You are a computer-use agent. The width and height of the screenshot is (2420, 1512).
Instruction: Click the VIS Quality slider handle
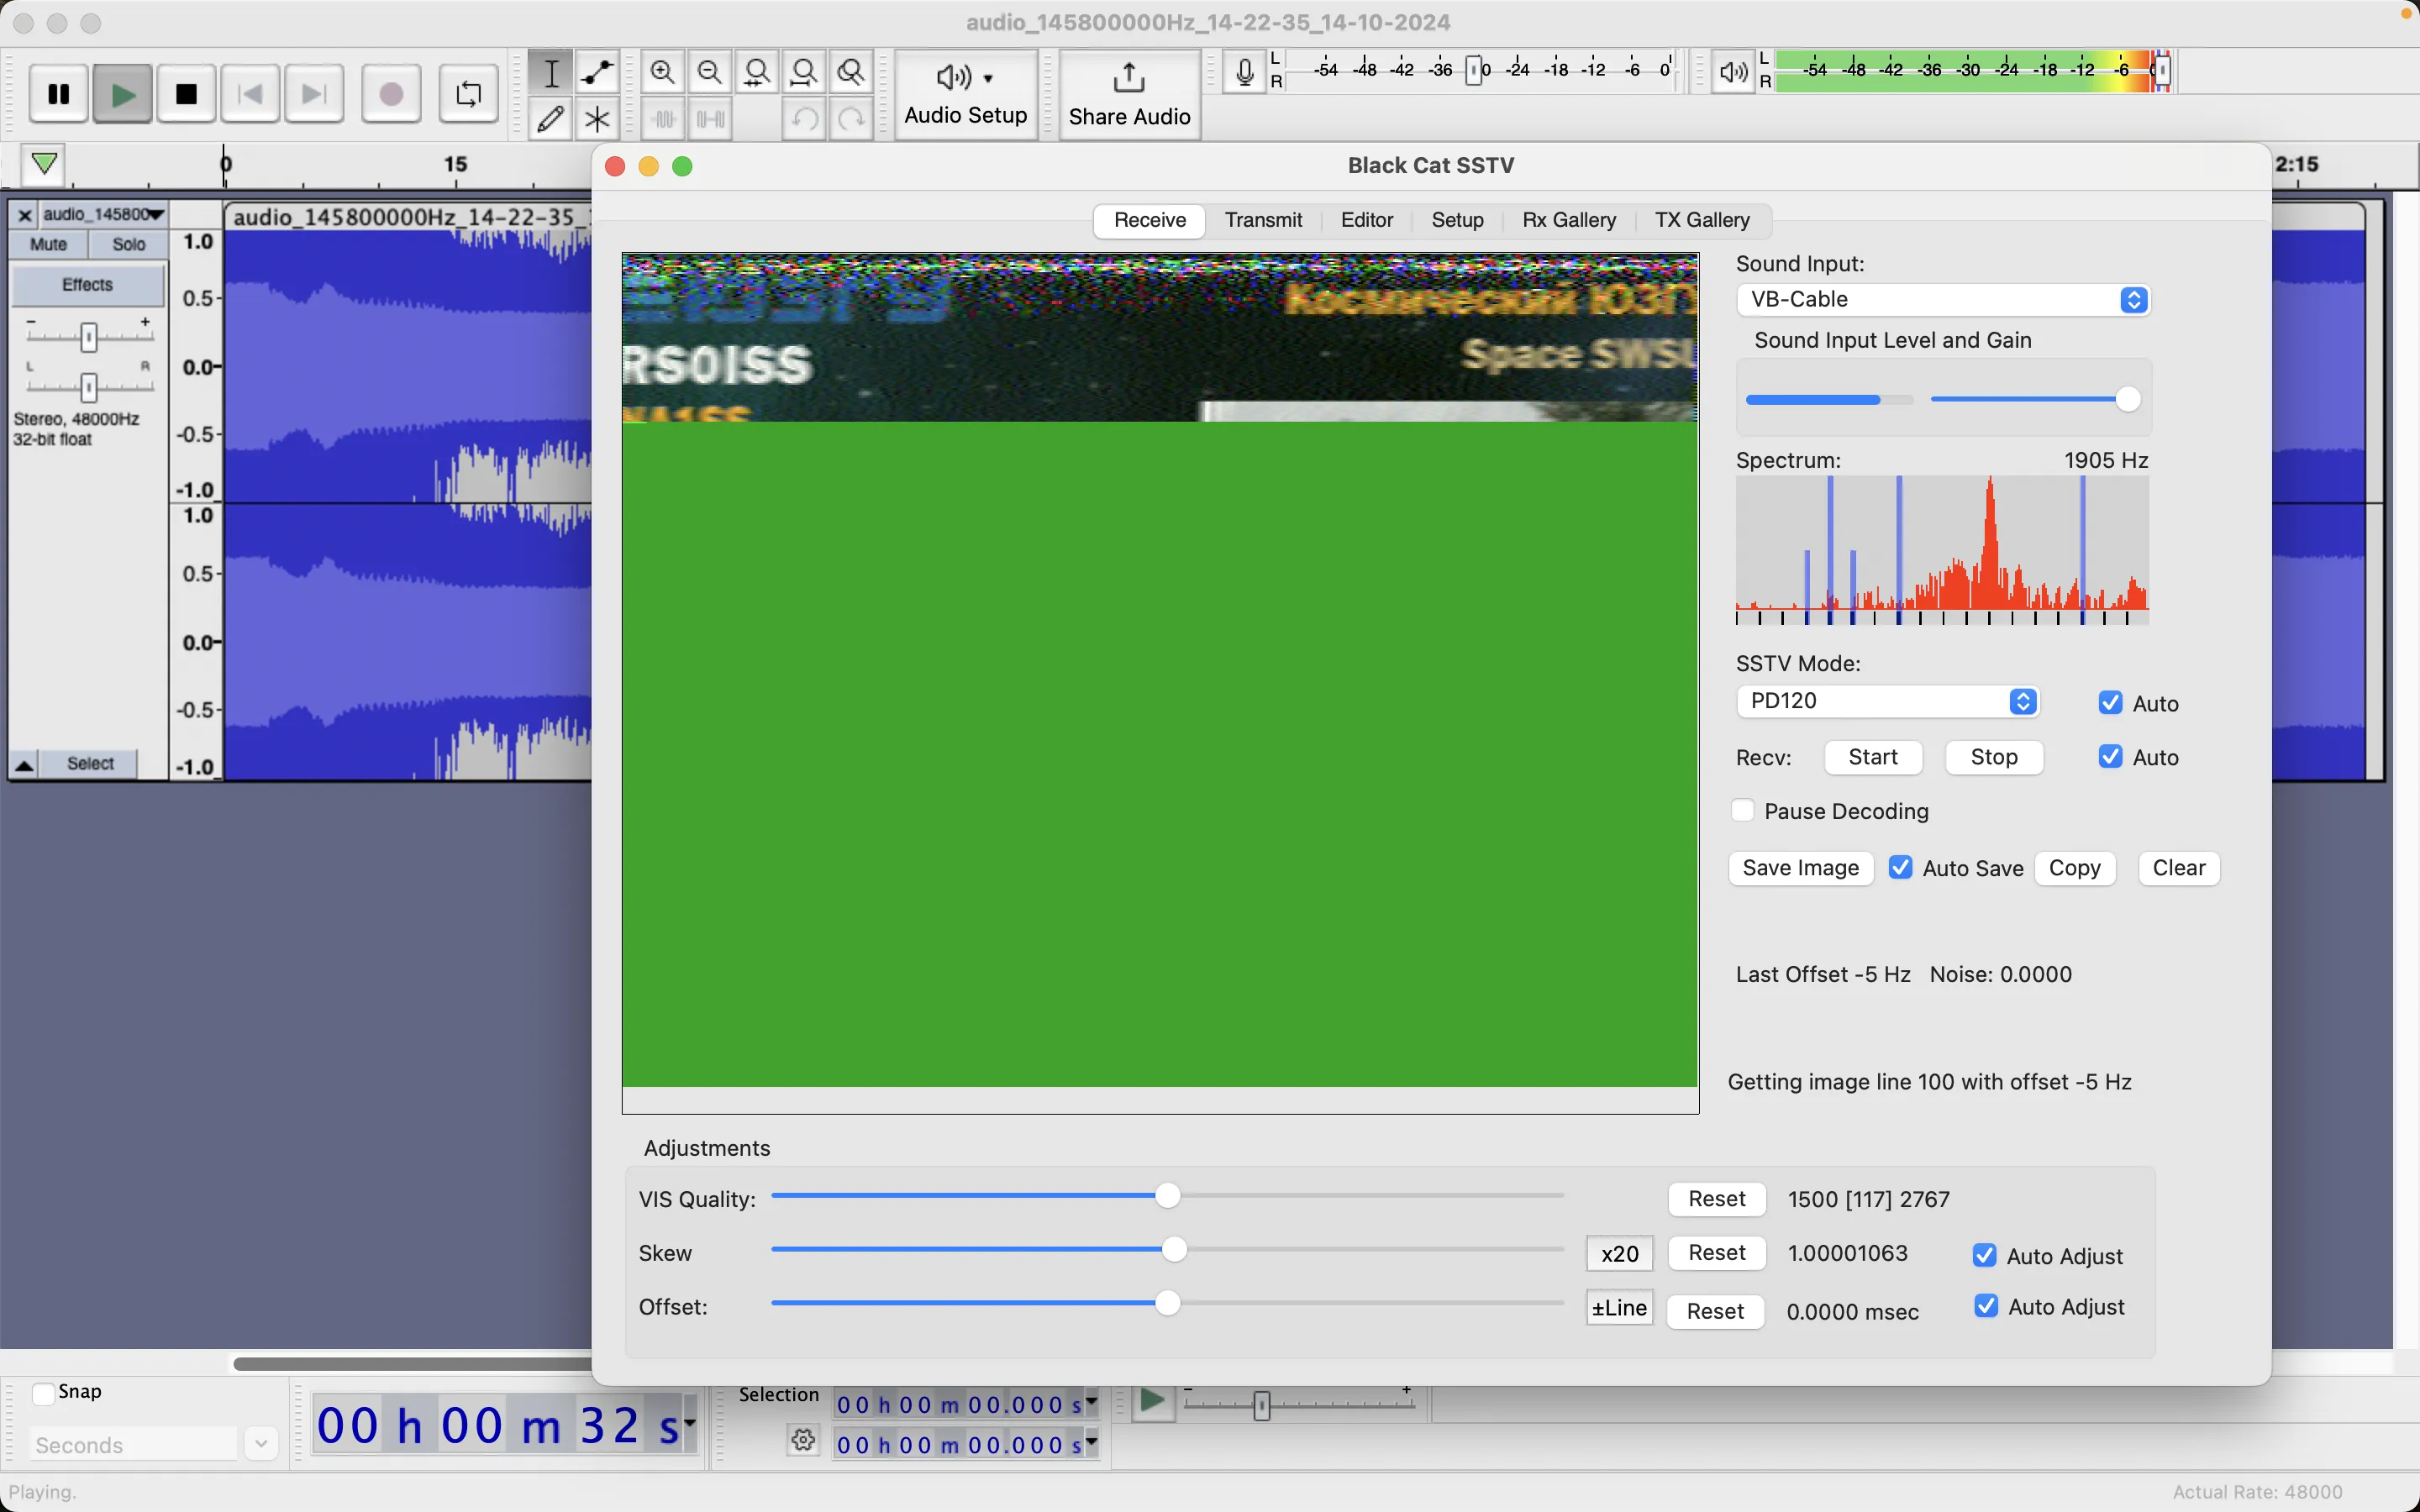(1167, 1196)
